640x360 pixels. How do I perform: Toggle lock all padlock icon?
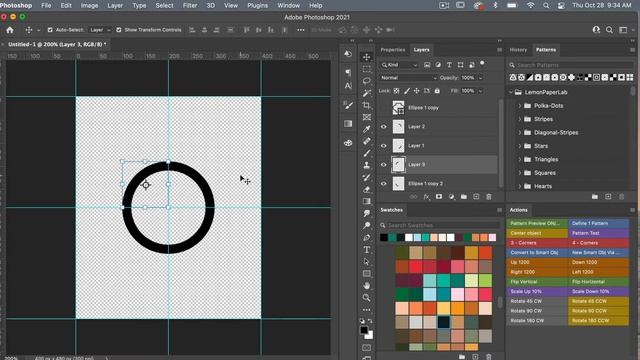(x=437, y=91)
